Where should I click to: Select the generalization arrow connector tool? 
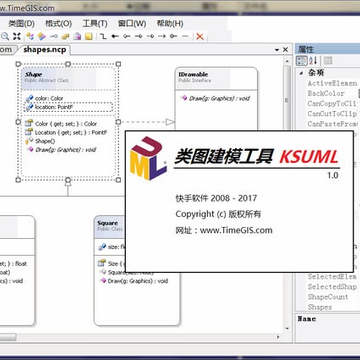138,36
